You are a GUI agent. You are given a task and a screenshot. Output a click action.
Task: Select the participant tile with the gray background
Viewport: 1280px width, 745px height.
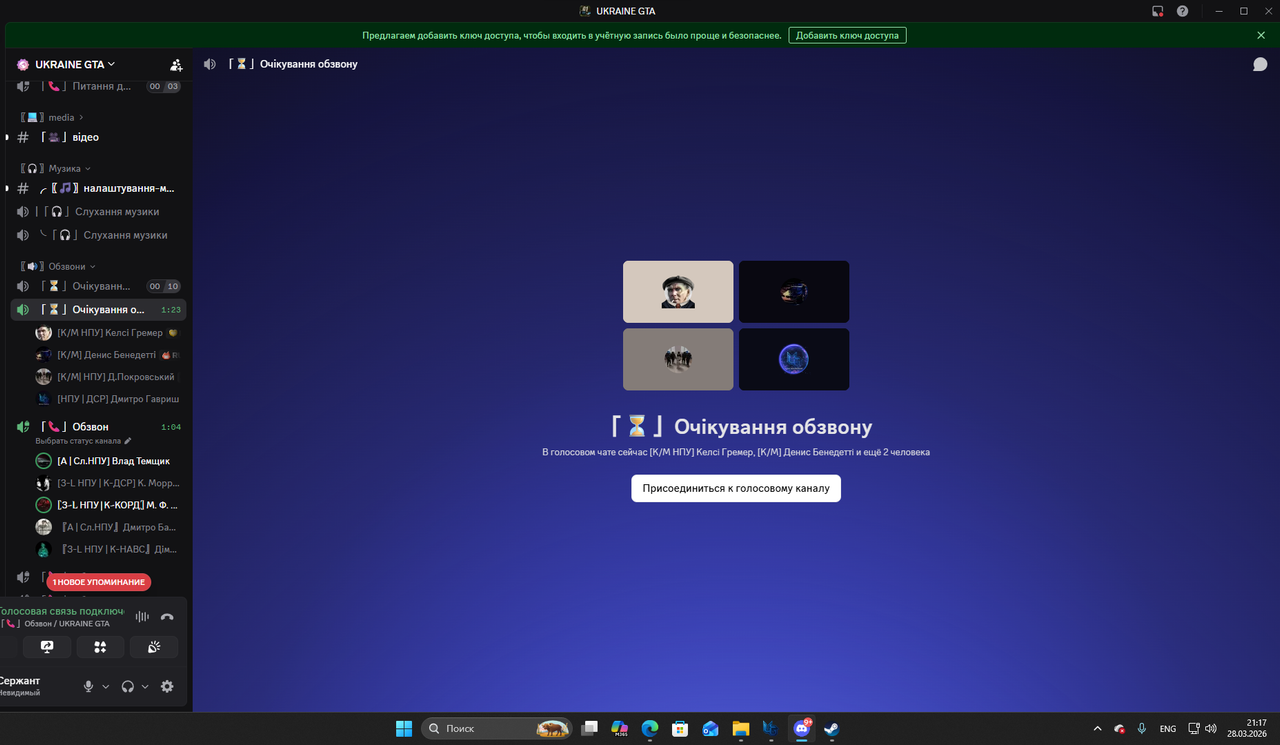(x=678, y=359)
